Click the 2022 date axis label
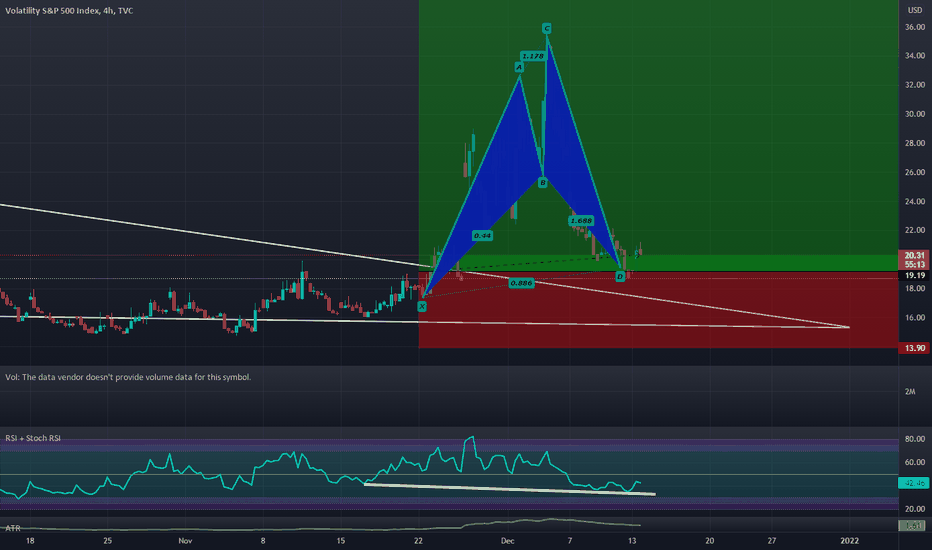This screenshot has height=550, width=932. click(x=849, y=540)
